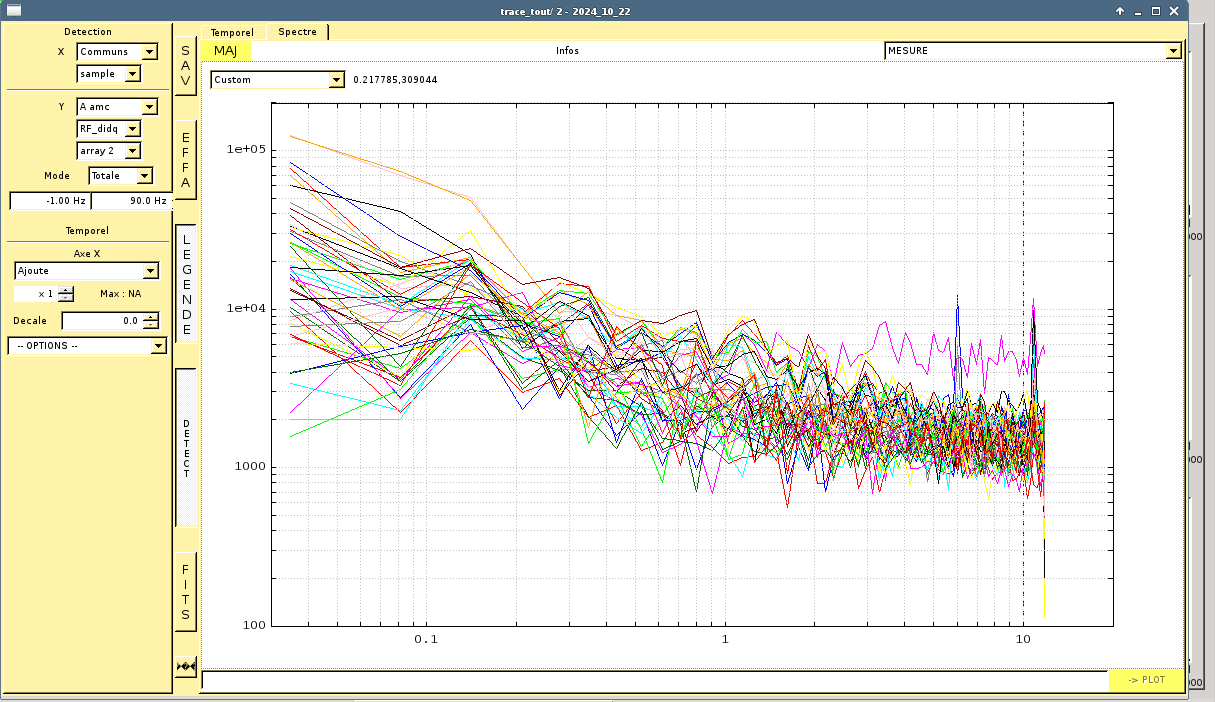Decrease the Decale value with stepper
Viewport: 1215px width, 702px height.
coord(151,325)
